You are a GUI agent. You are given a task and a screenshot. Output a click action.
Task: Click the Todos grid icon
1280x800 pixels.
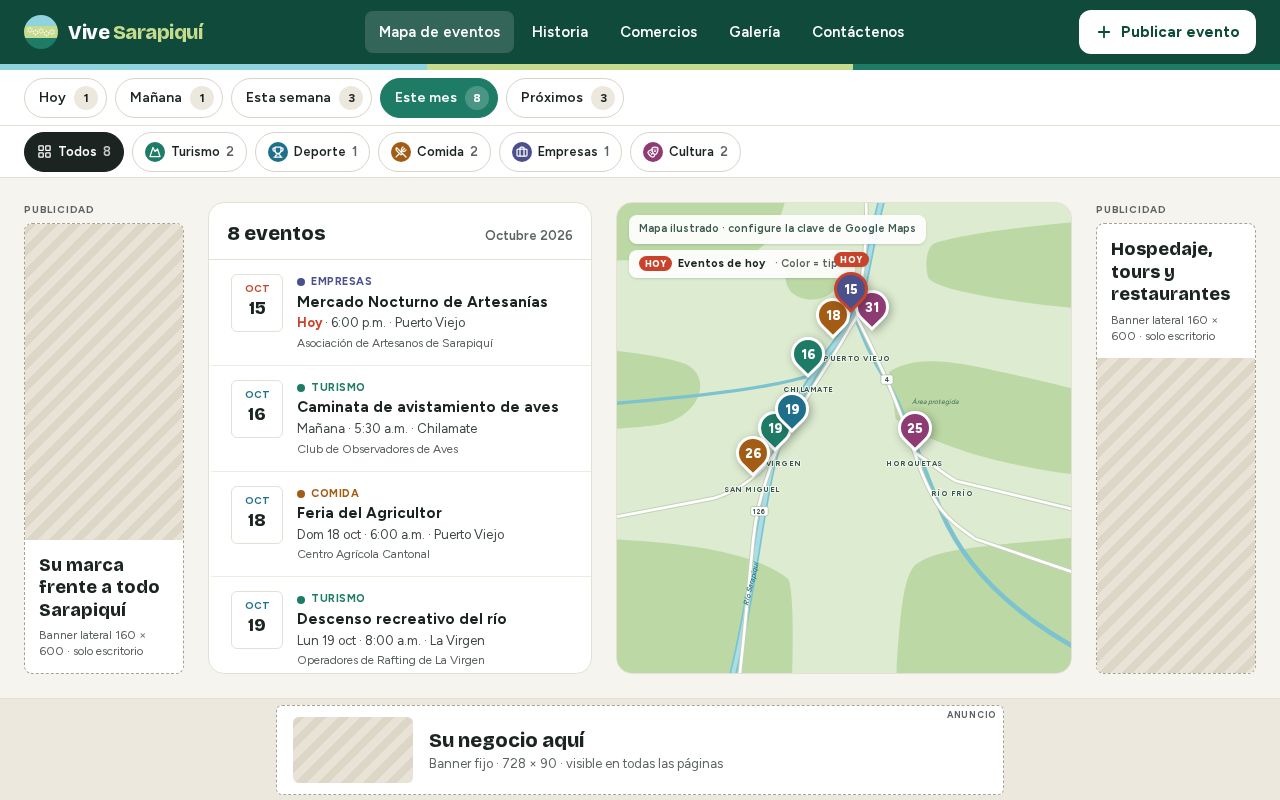44,152
